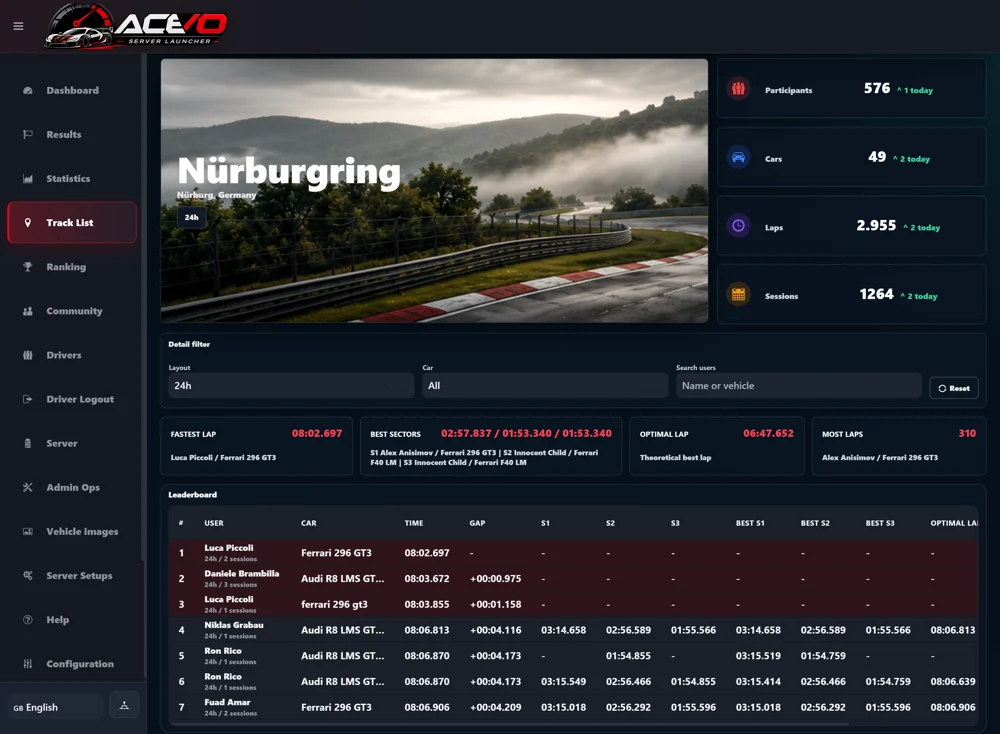Click the Server icon in sidebar
This screenshot has height=734, width=1000.
coord(27,443)
